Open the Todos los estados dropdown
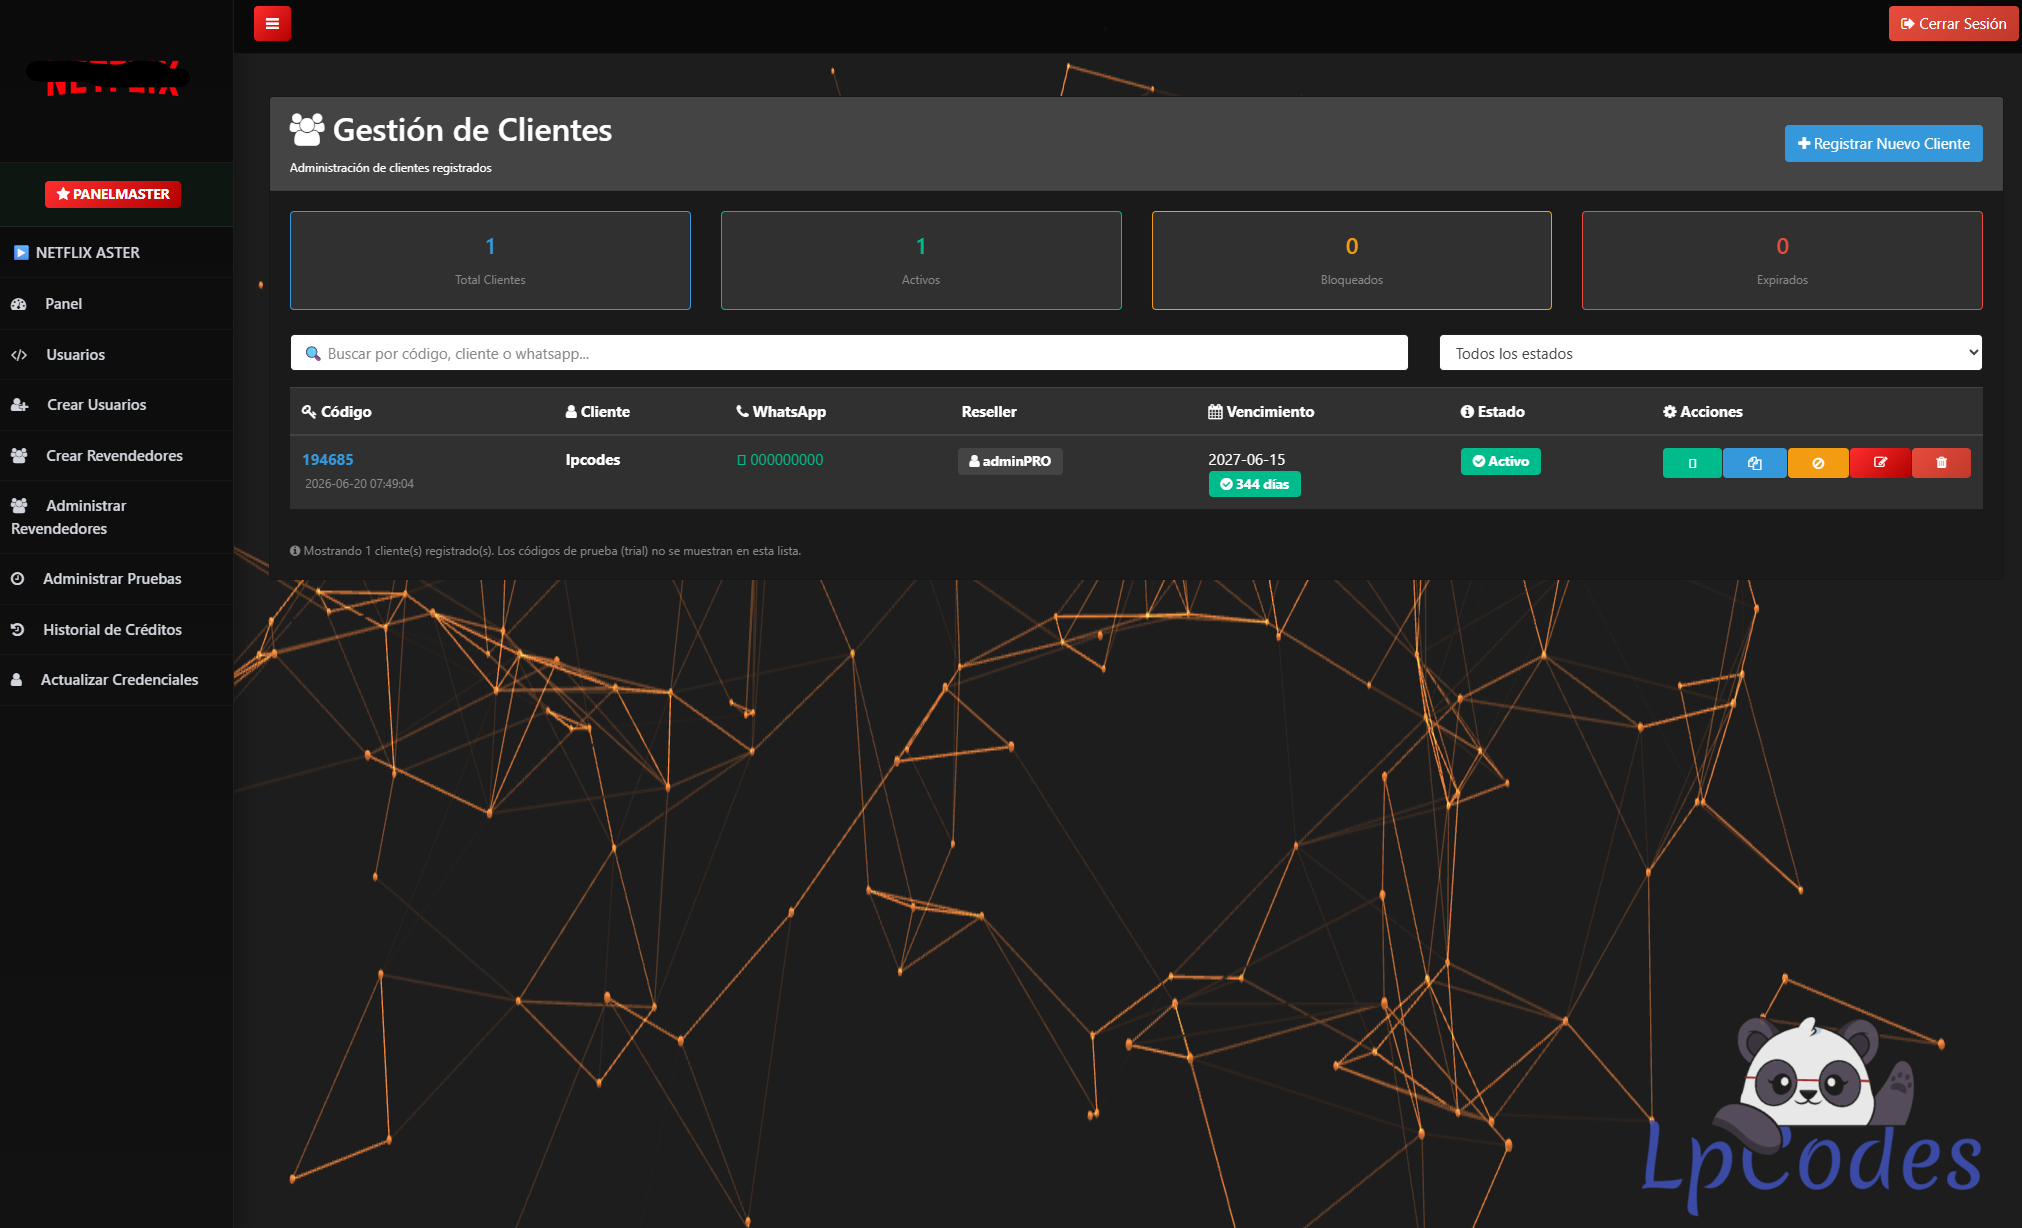 point(1710,353)
